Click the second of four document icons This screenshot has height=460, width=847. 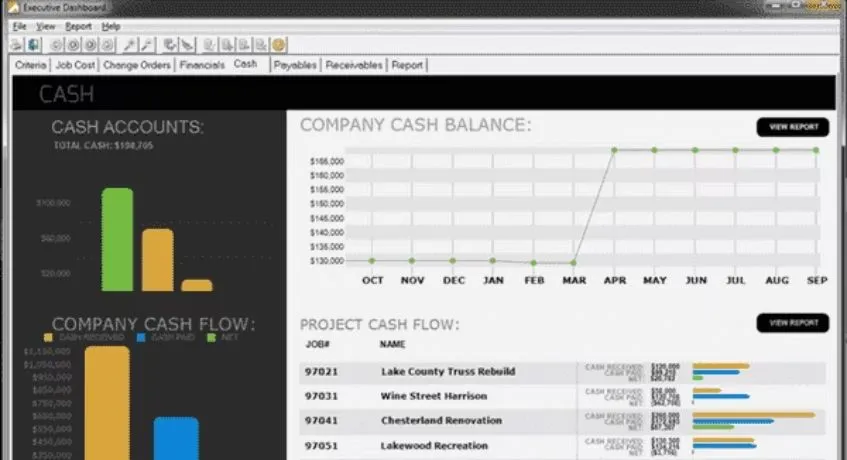[227, 45]
